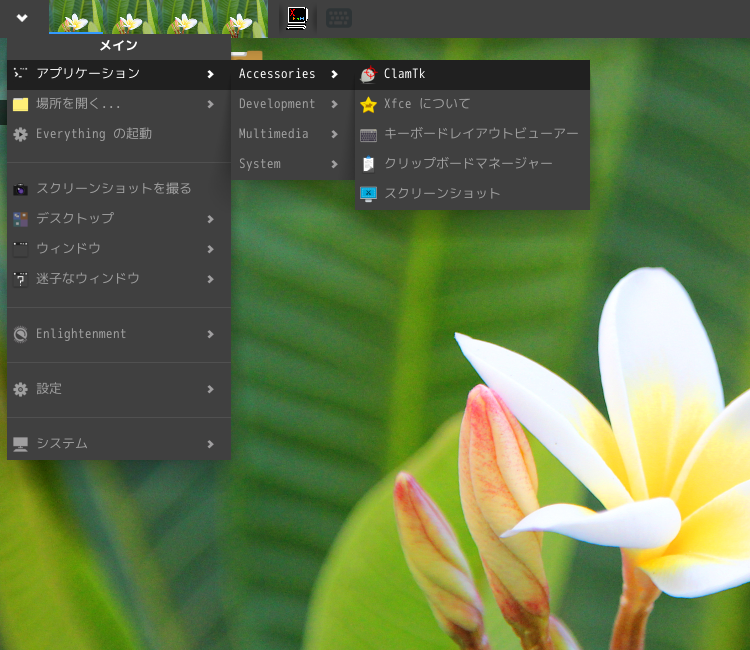Open the 迷子なウィンドウ menu entry

point(119,279)
